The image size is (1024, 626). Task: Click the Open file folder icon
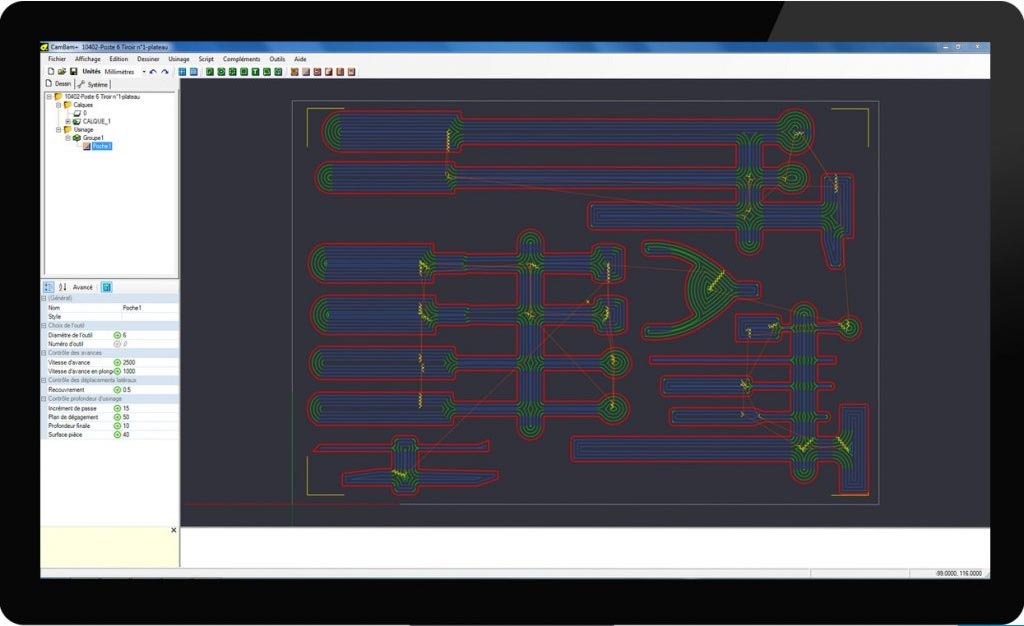point(61,72)
